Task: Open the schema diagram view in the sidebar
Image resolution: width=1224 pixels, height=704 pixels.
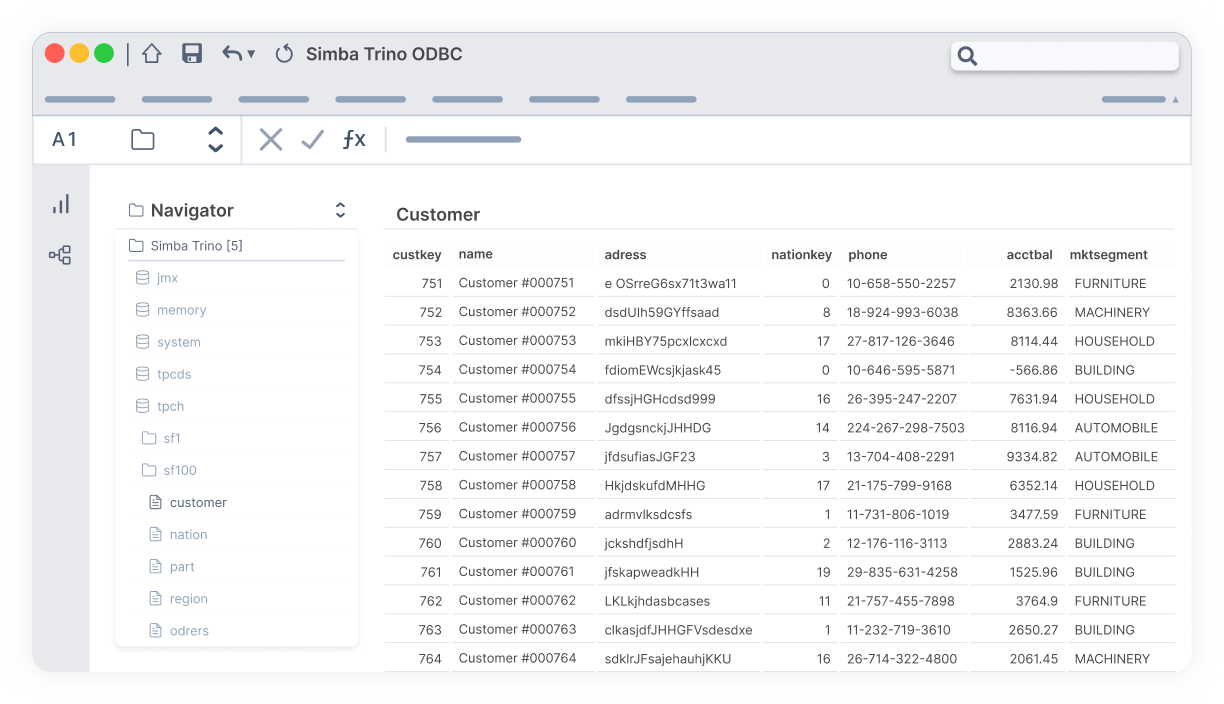Action: [x=61, y=255]
